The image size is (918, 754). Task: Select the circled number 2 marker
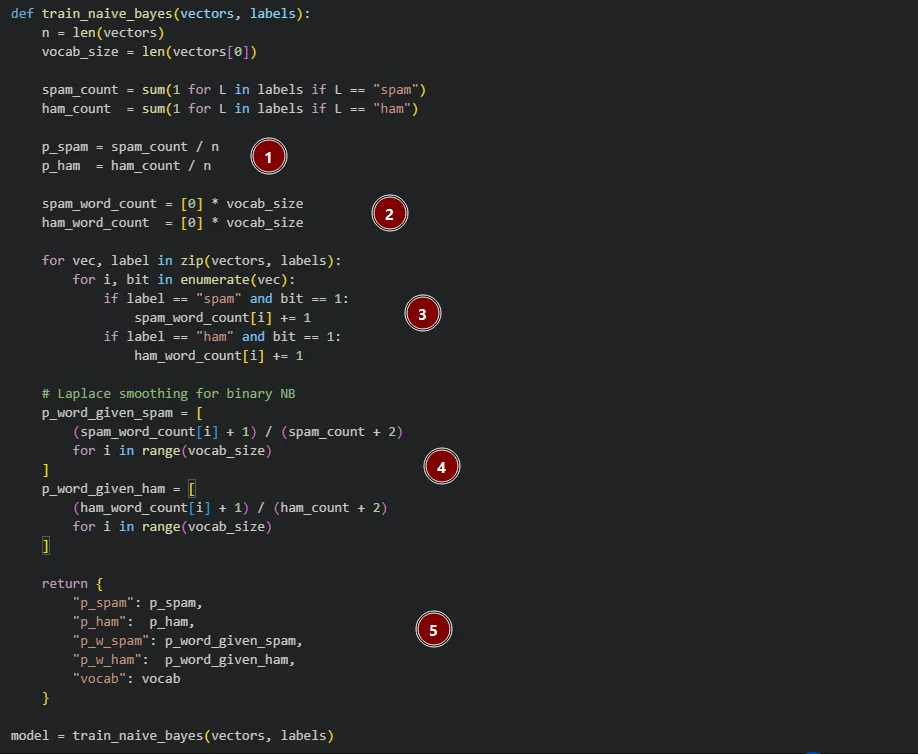click(389, 214)
